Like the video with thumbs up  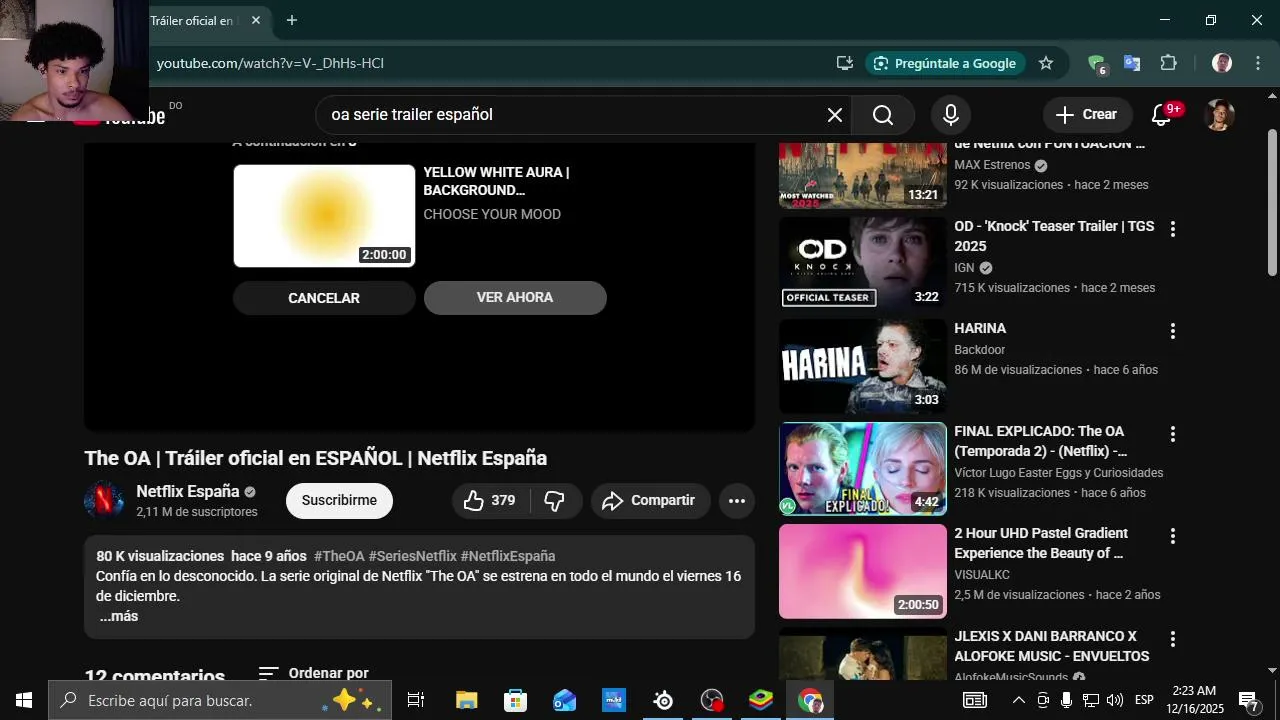[490, 501]
